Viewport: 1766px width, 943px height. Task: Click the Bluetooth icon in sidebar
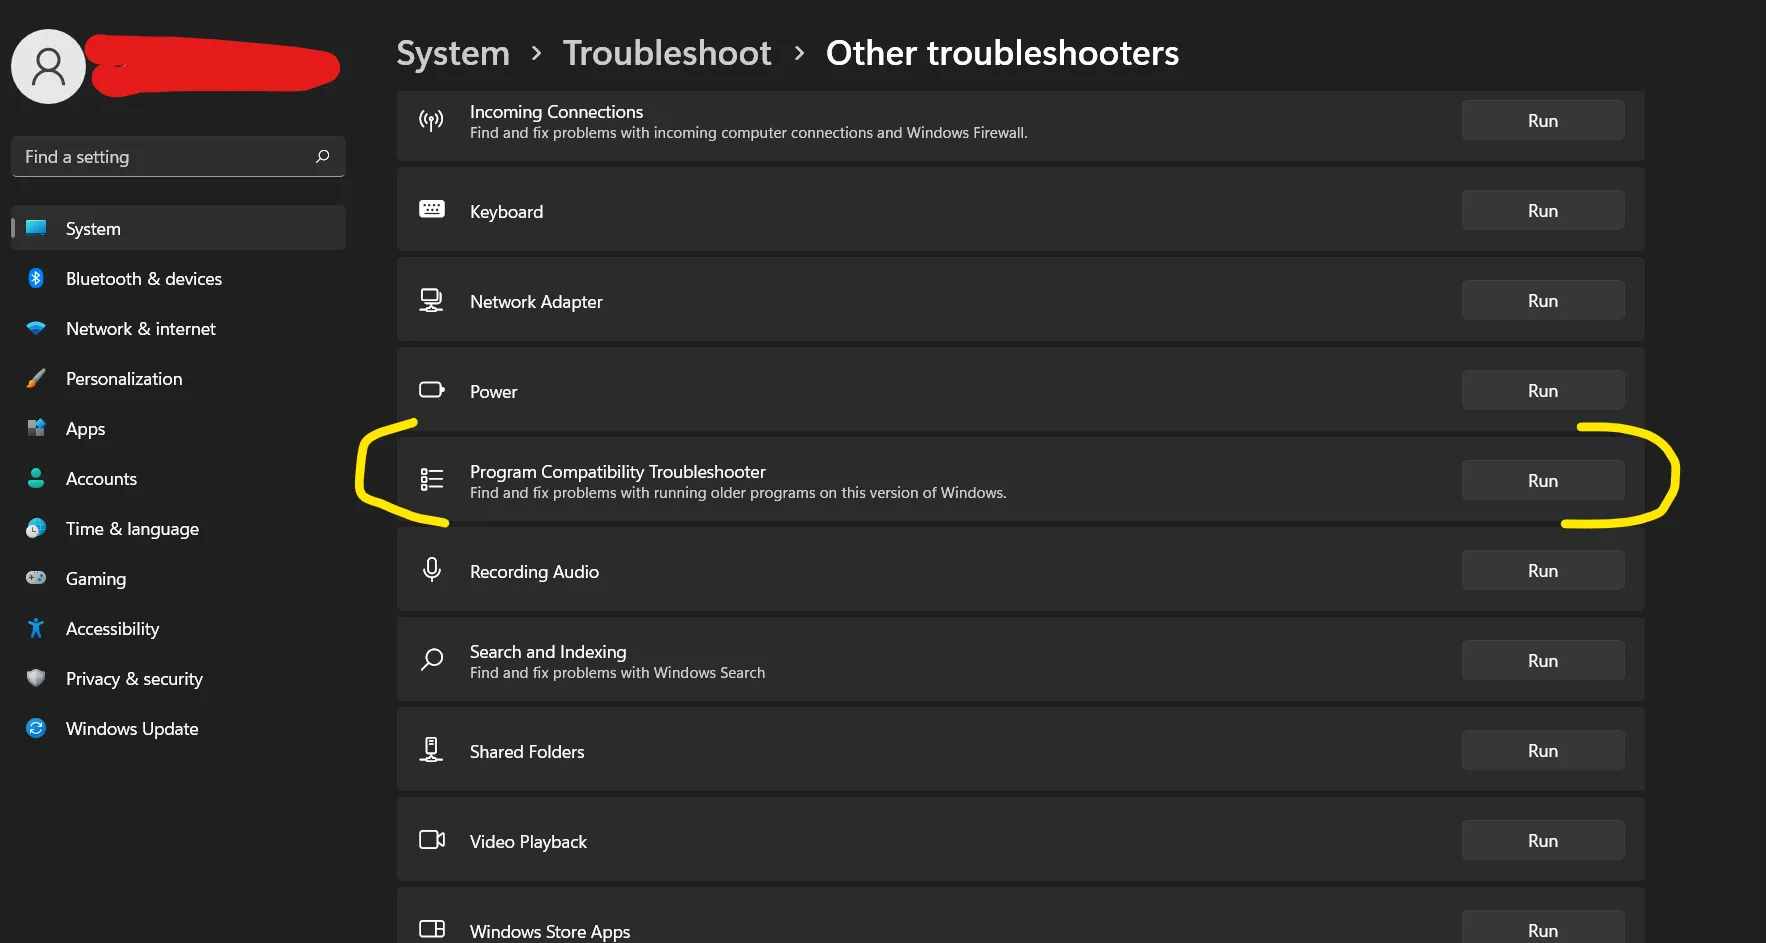pyautogui.click(x=36, y=278)
